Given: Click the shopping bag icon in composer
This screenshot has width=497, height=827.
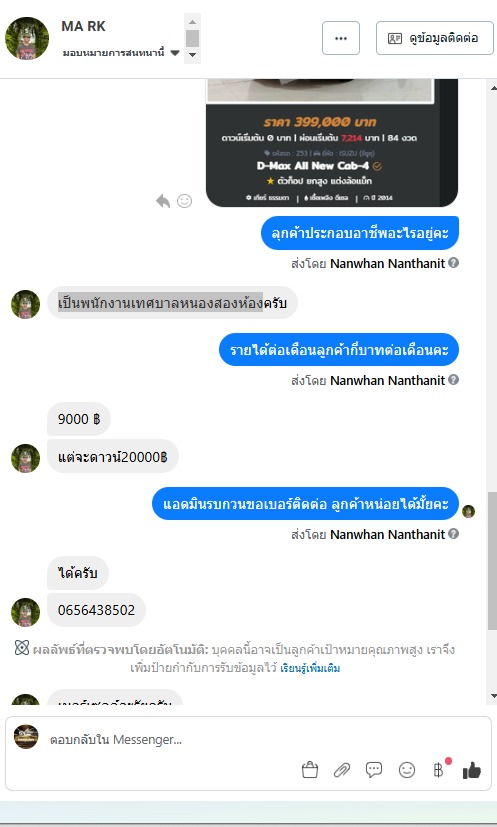Looking at the screenshot, I should (310, 771).
